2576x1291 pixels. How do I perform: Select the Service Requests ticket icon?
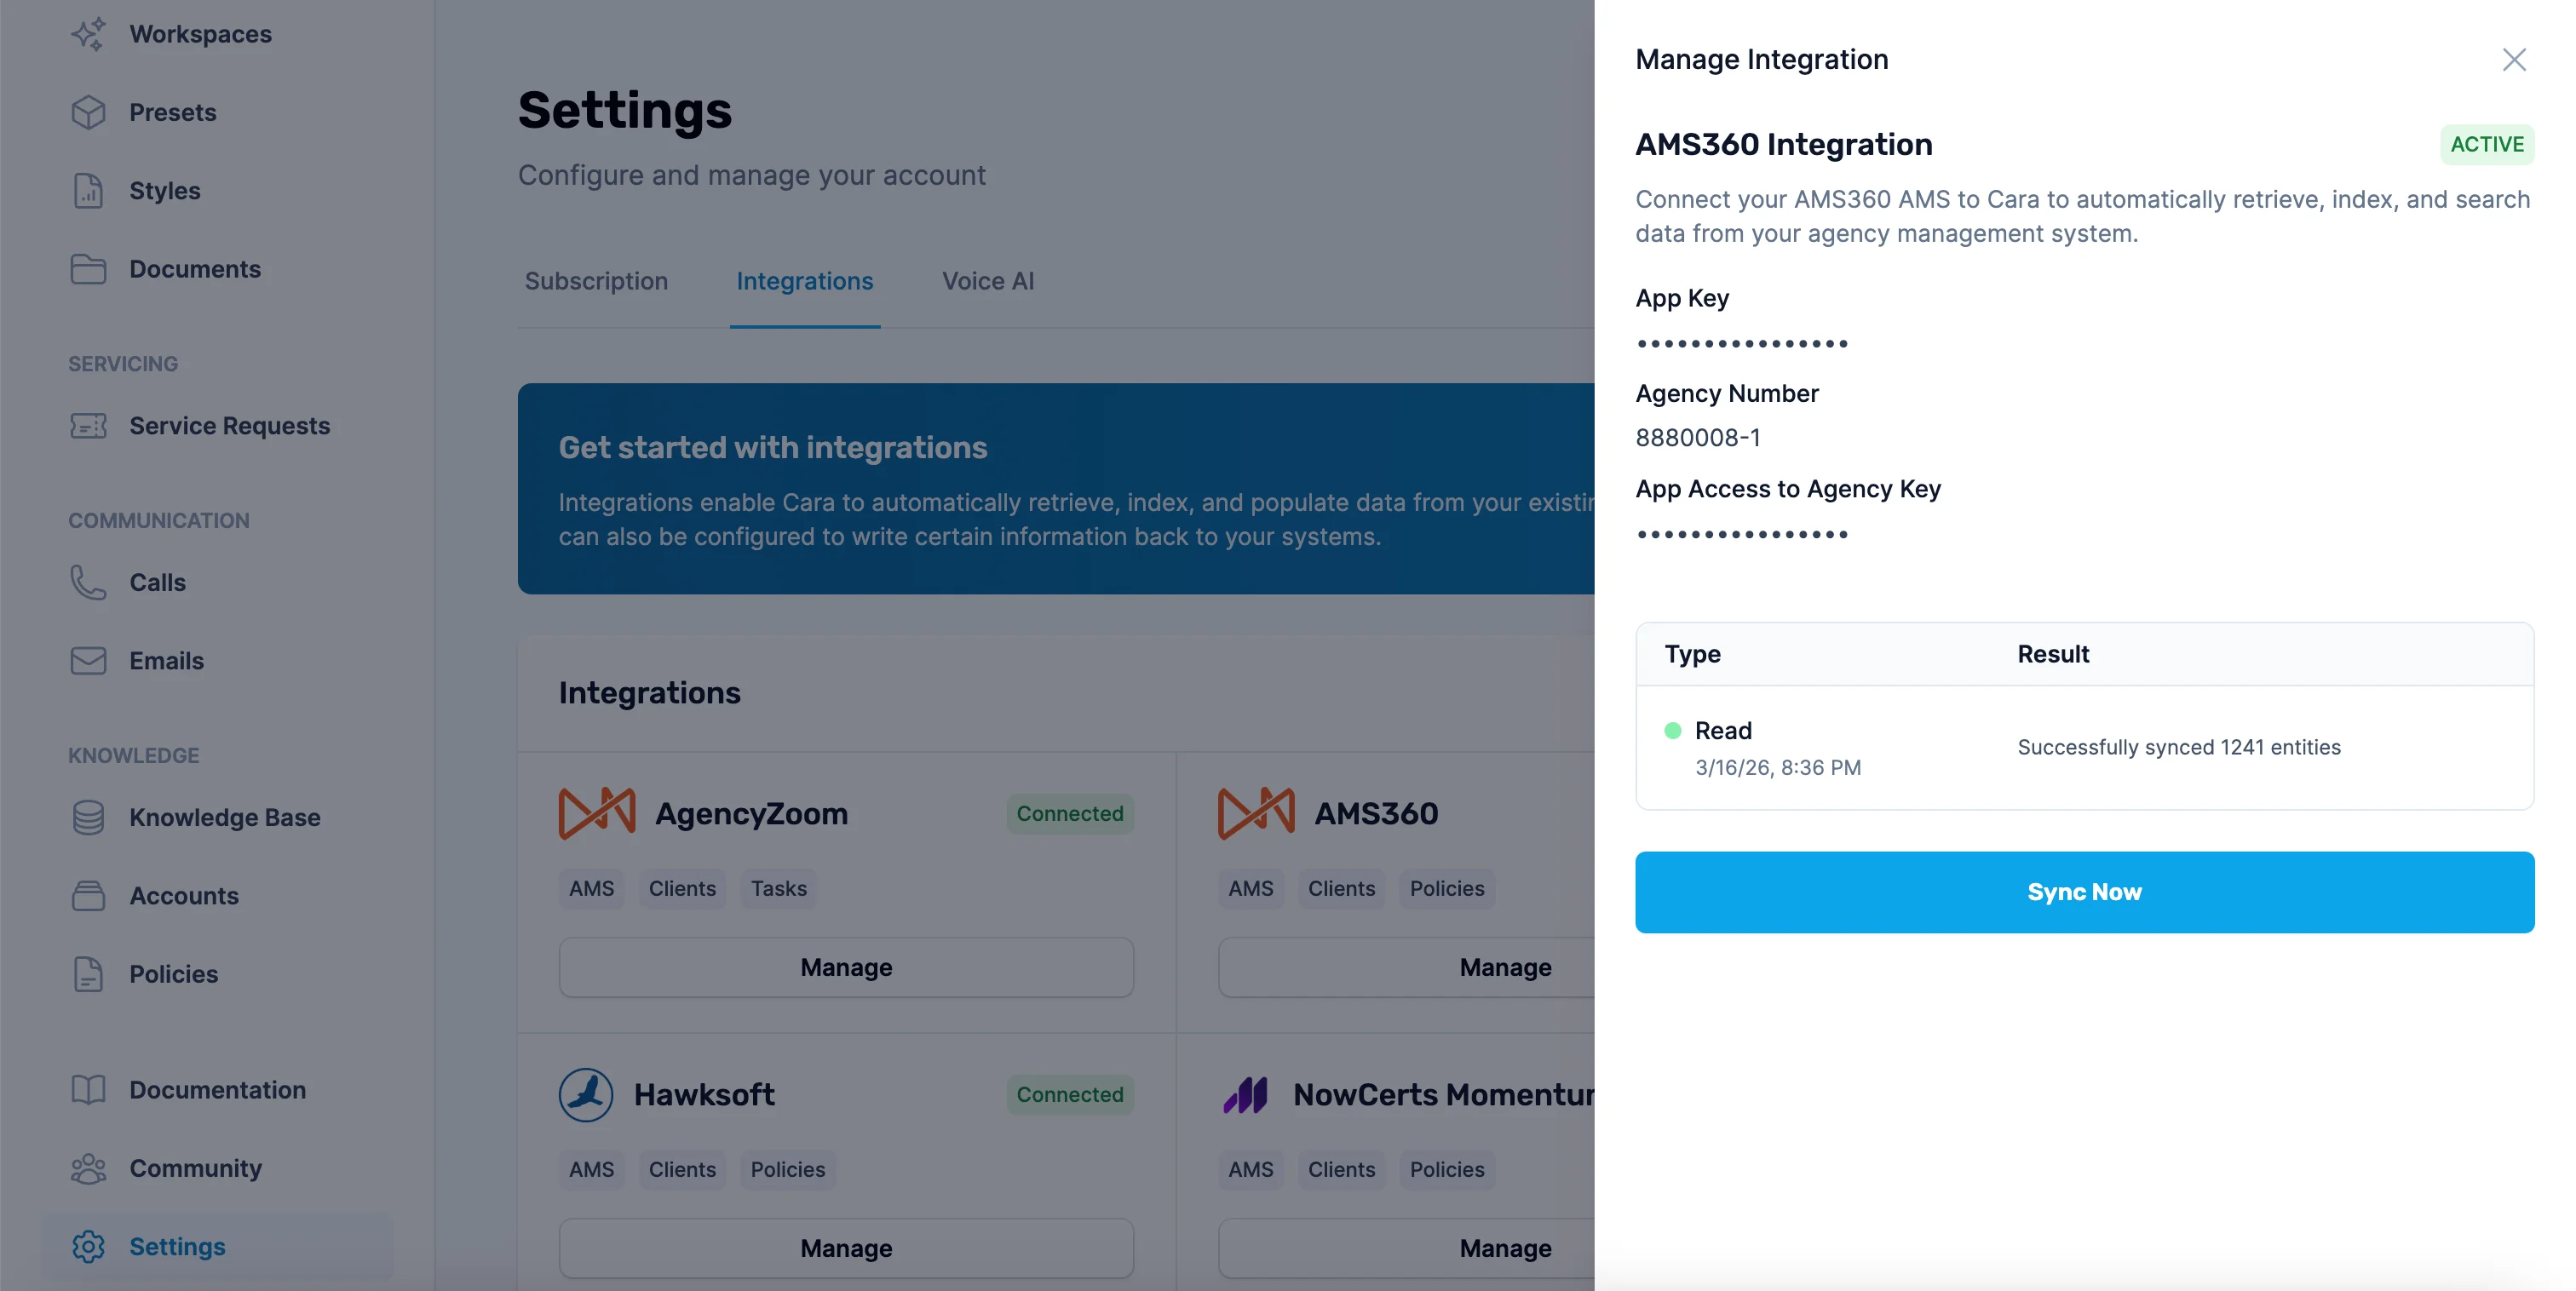point(88,426)
